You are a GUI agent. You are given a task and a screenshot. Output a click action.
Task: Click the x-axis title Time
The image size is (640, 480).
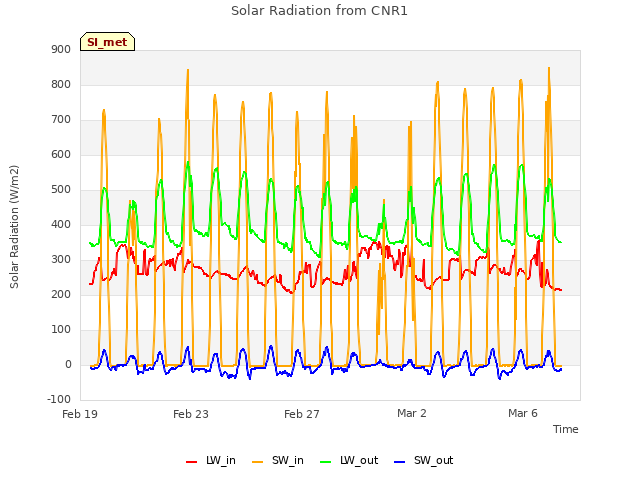(x=566, y=429)
